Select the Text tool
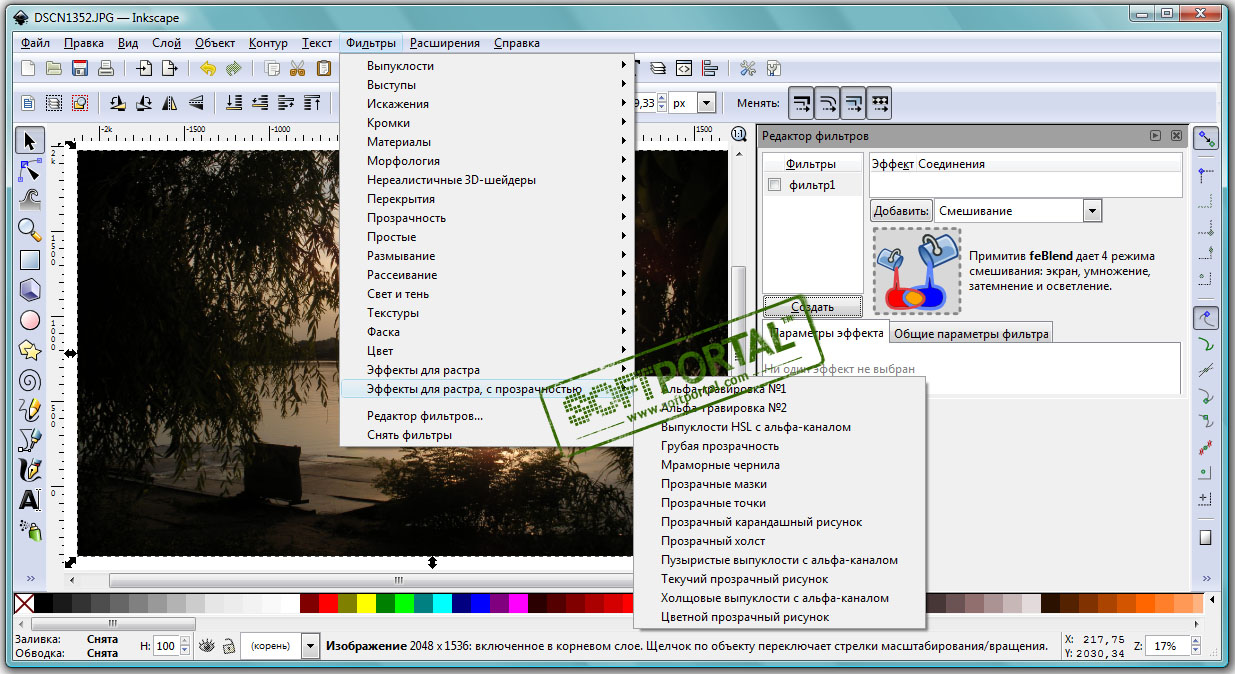 (30, 500)
